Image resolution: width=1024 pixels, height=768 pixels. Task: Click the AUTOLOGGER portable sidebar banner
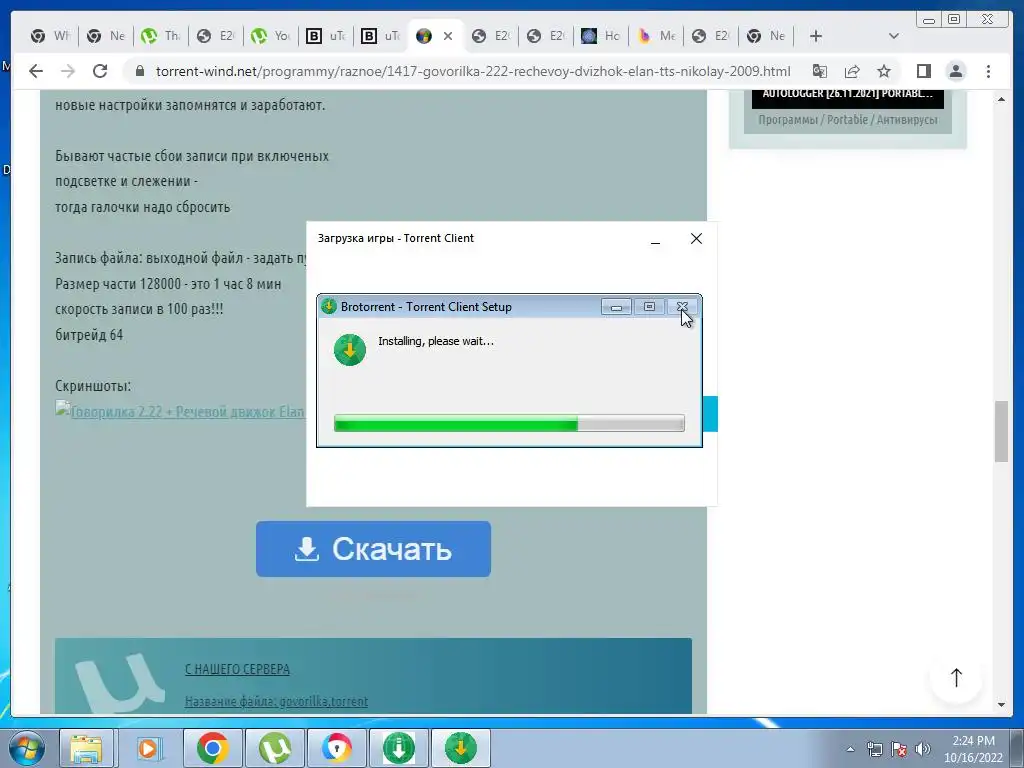click(848, 98)
